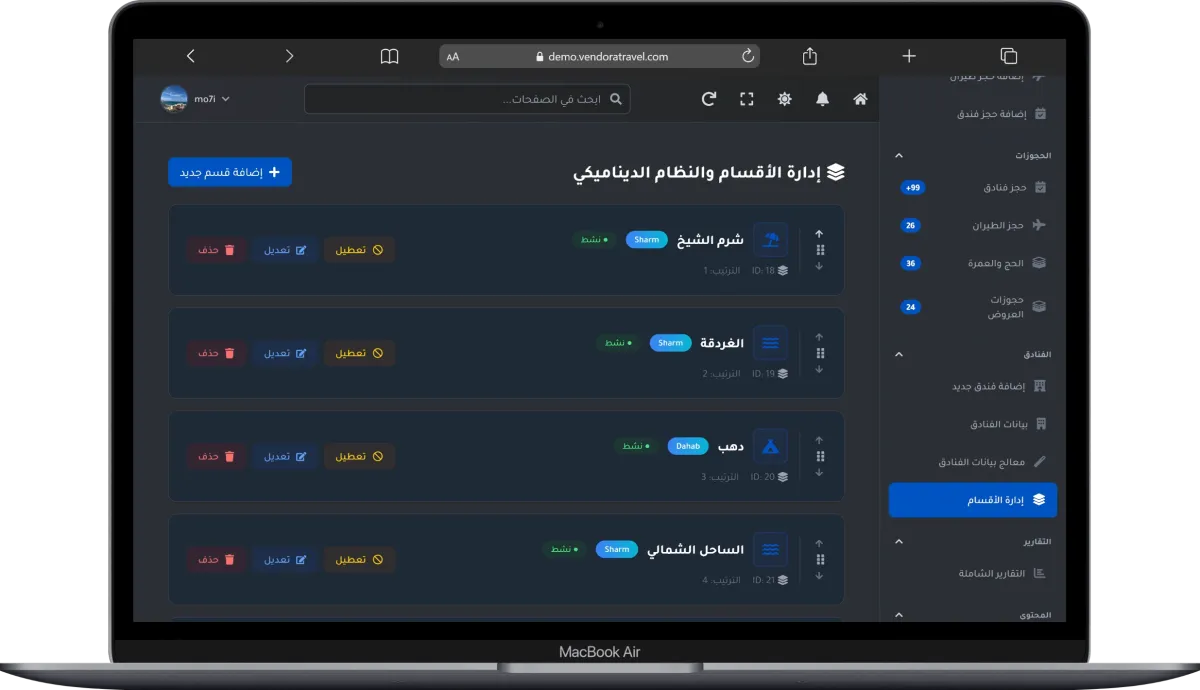Click drag handle of دهب row
The height and width of the screenshot is (690, 1200).
(820, 456)
